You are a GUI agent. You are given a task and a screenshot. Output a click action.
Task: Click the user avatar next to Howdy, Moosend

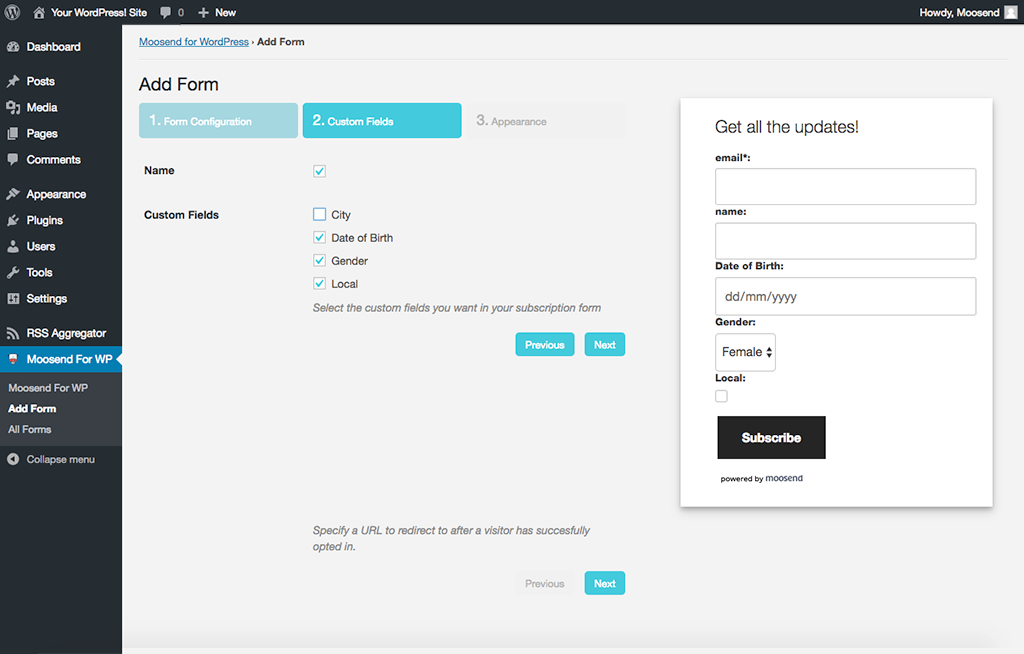(x=1010, y=12)
